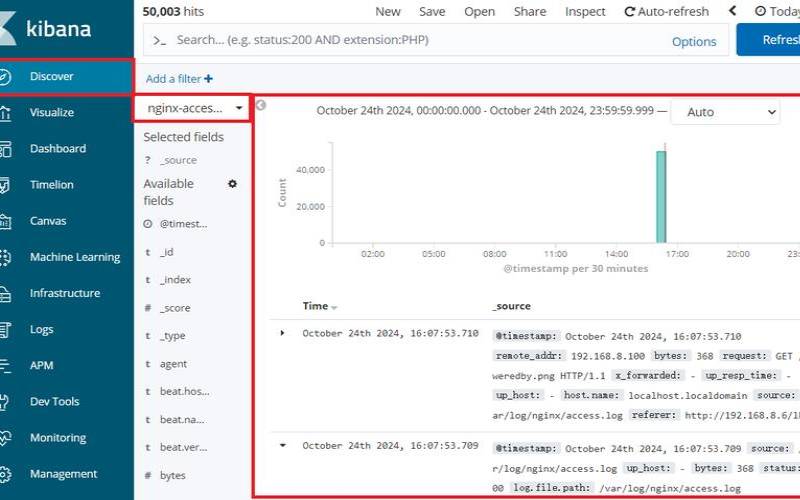Open the Monitoring heartbeat icon
The width and height of the screenshot is (800, 500).
[x=5, y=438]
